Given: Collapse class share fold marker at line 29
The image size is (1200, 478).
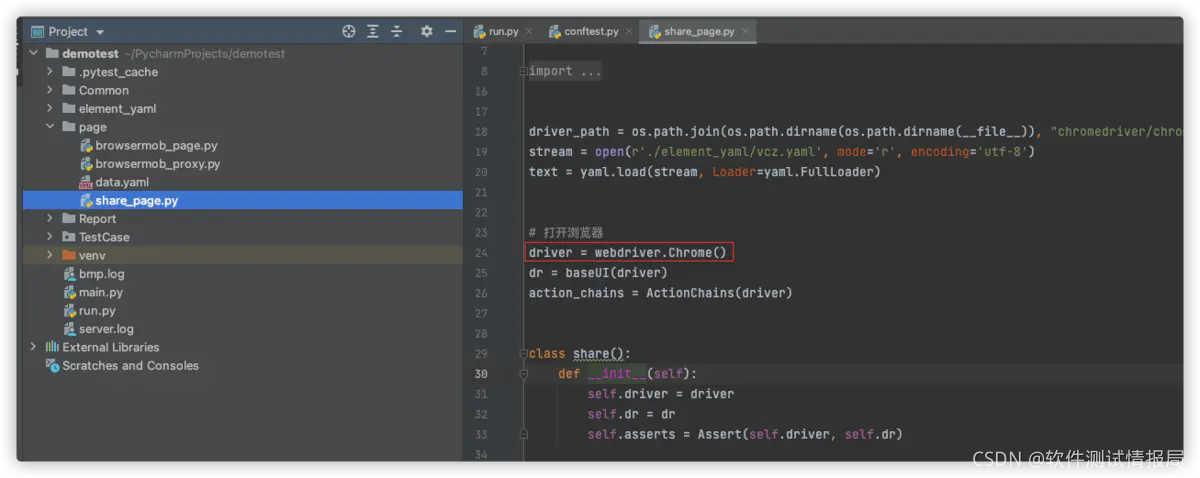Looking at the screenshot, I should pos(523,354).
